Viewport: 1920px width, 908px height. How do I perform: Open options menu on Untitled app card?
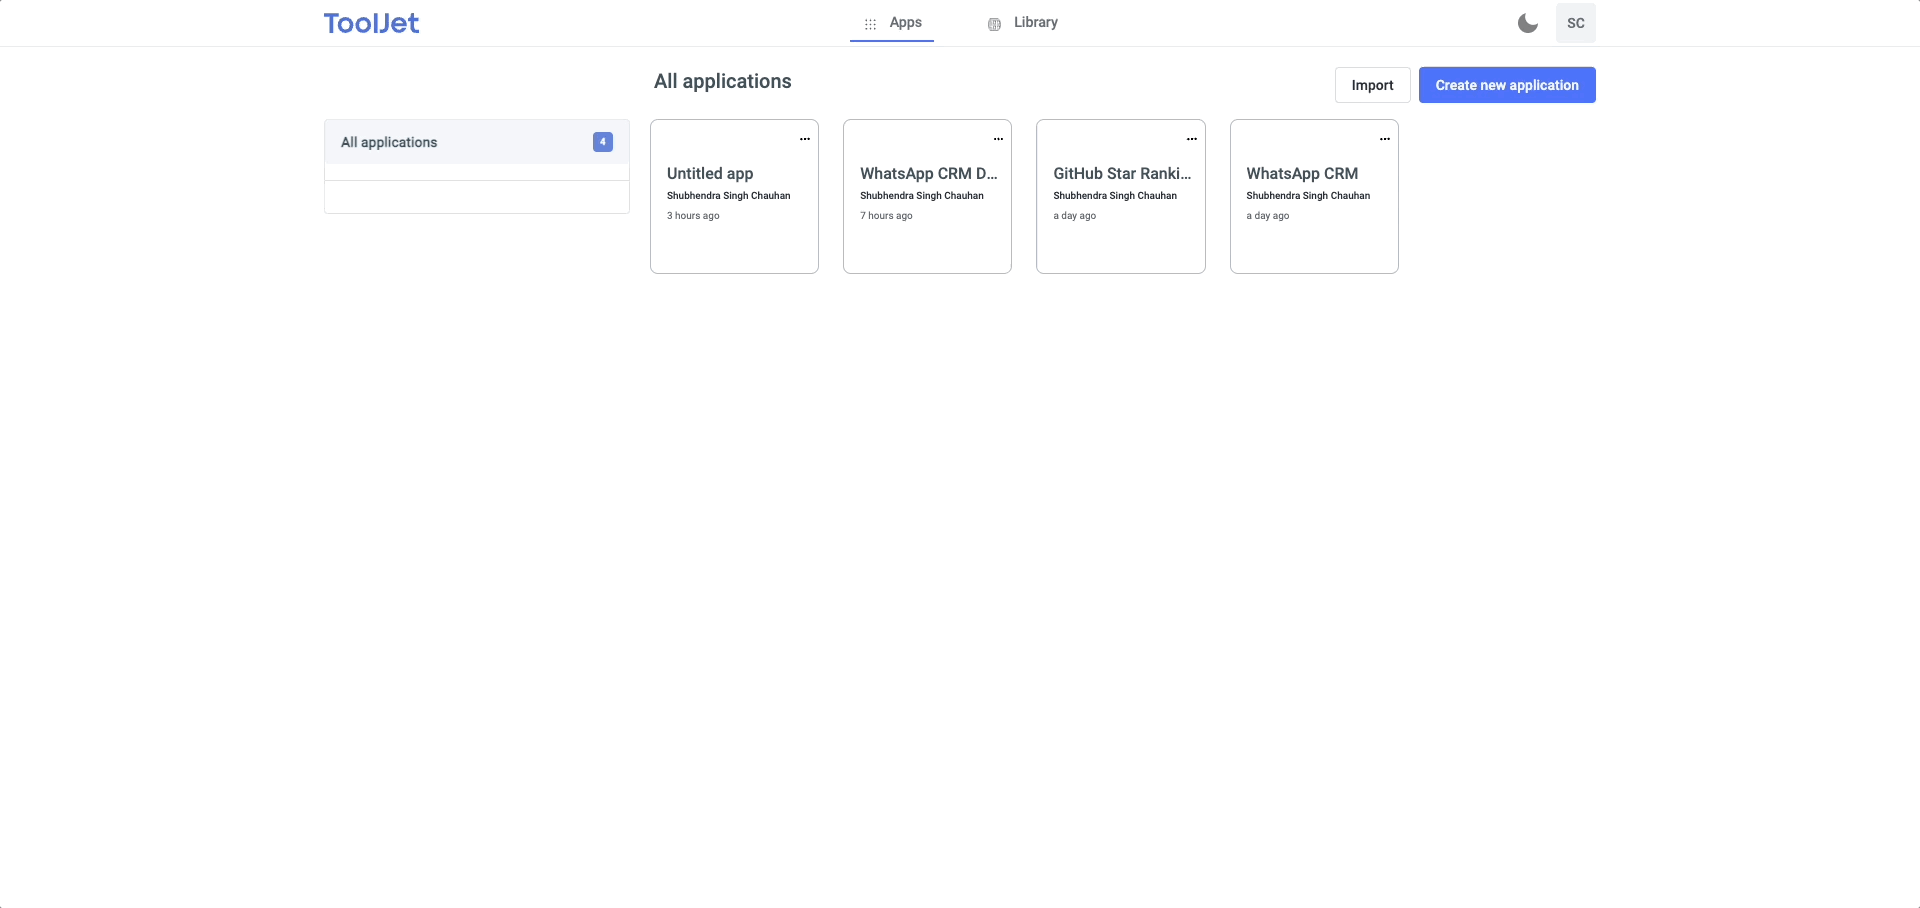(x=805, y=139)
